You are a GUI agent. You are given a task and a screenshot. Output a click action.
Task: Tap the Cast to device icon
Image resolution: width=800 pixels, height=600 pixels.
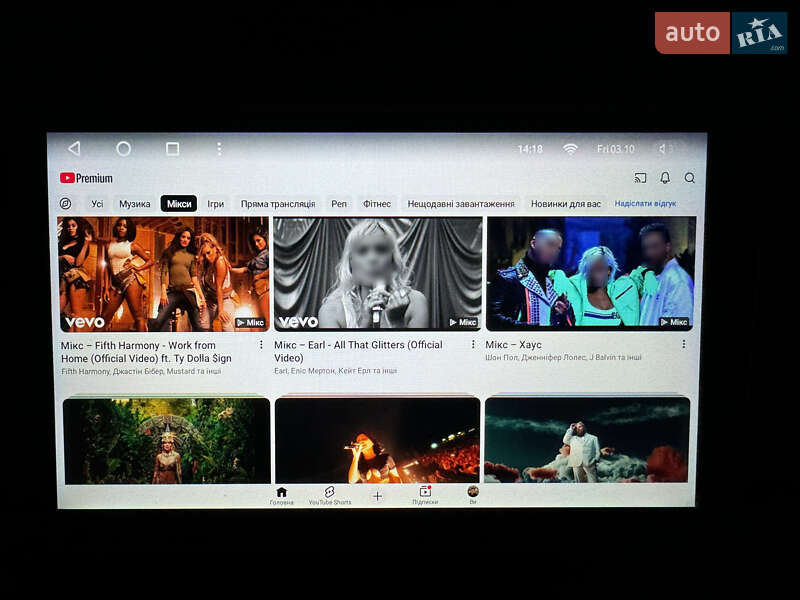point(640,178)
